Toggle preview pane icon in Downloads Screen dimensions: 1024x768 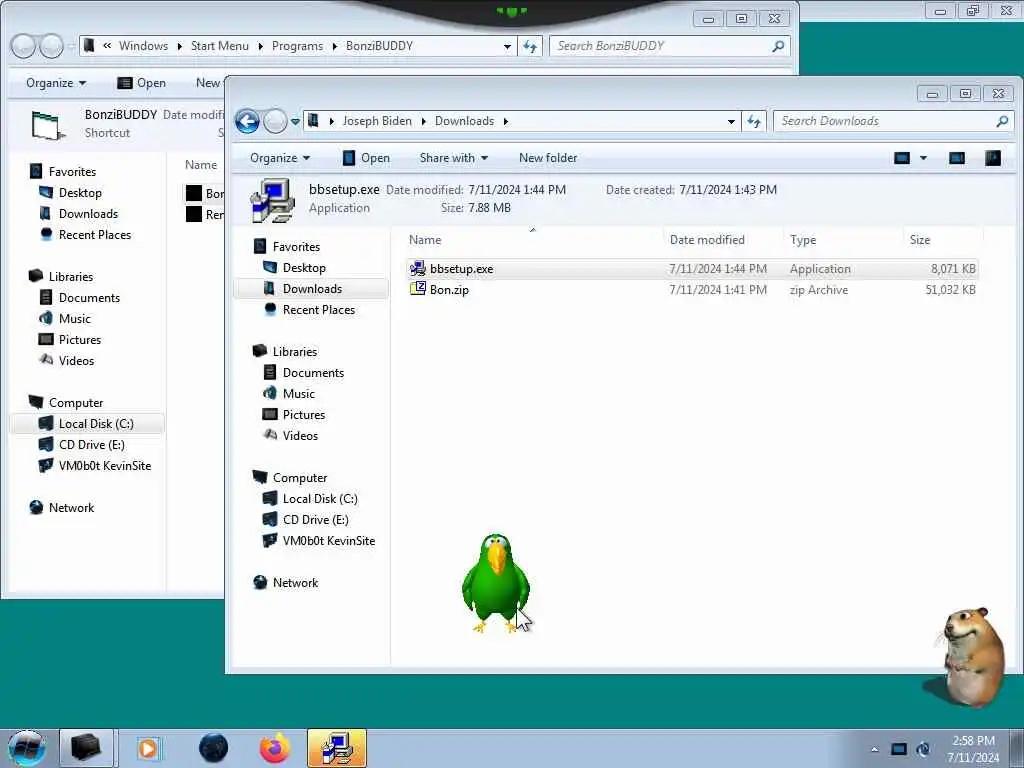(x=957, y=158)
